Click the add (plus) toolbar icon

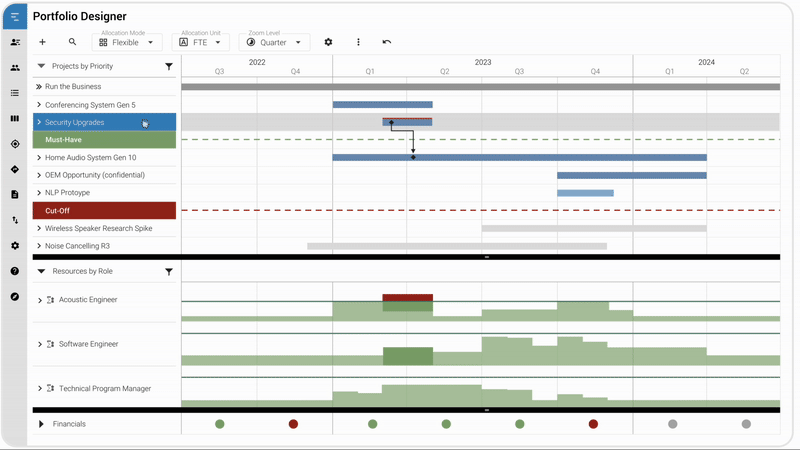(x=42, y=43)
